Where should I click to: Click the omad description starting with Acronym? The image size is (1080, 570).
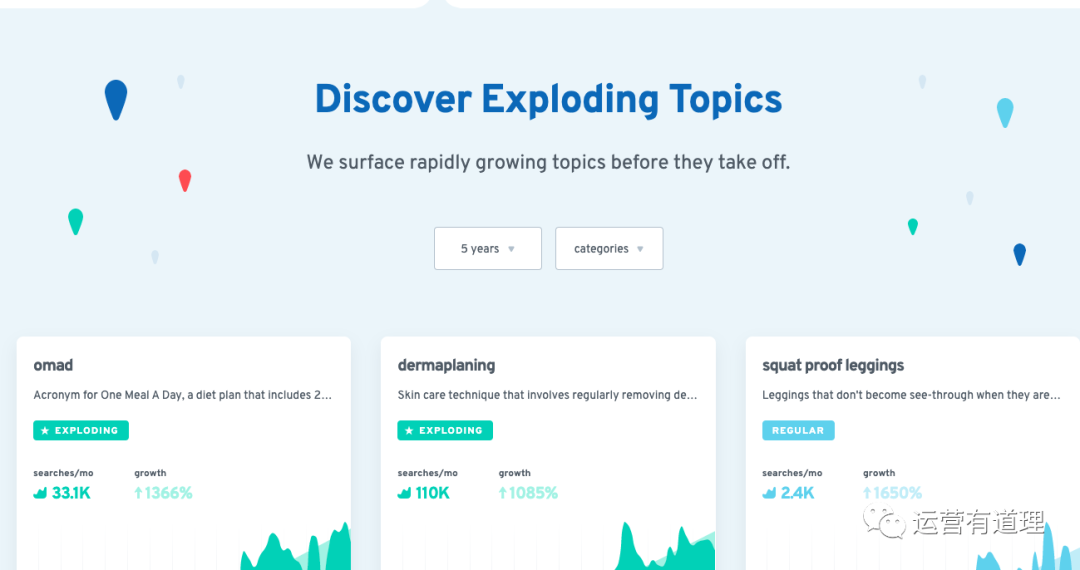click(183, 395)
